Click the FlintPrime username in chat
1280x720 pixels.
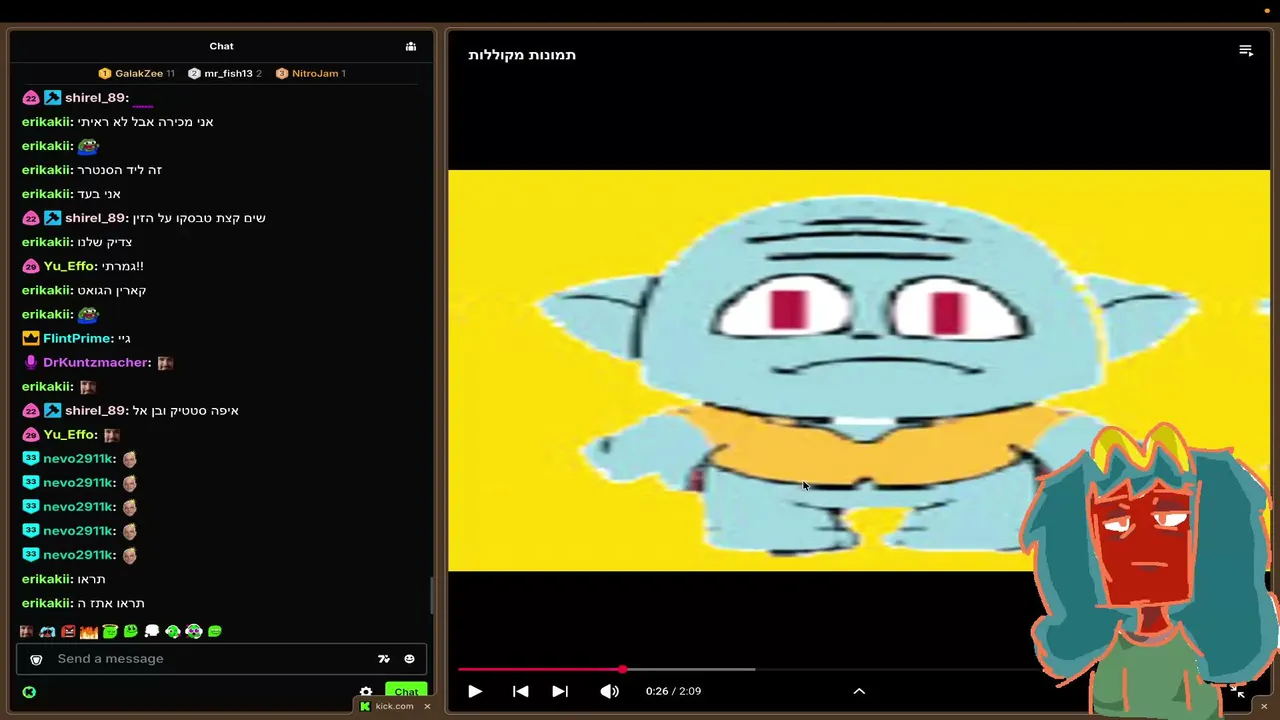coord(77,338)
